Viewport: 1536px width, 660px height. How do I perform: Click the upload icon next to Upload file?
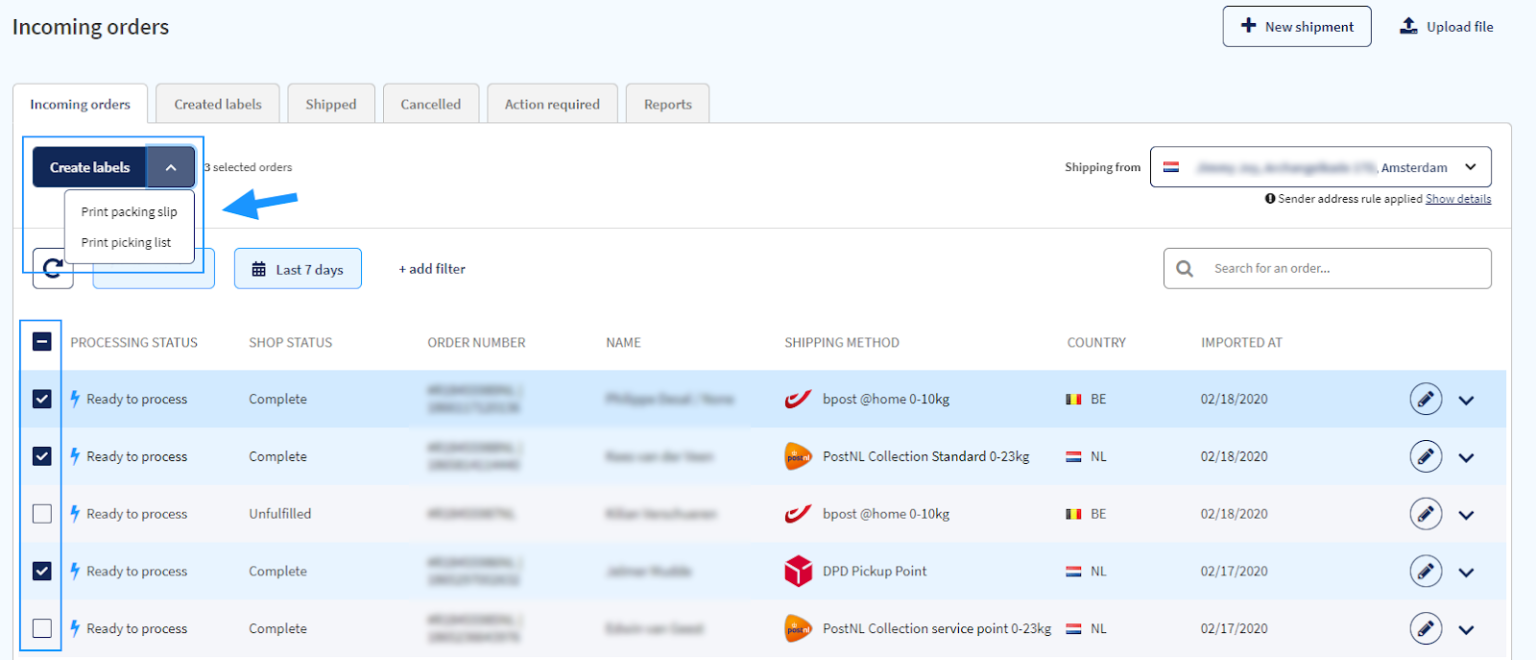1410,25
